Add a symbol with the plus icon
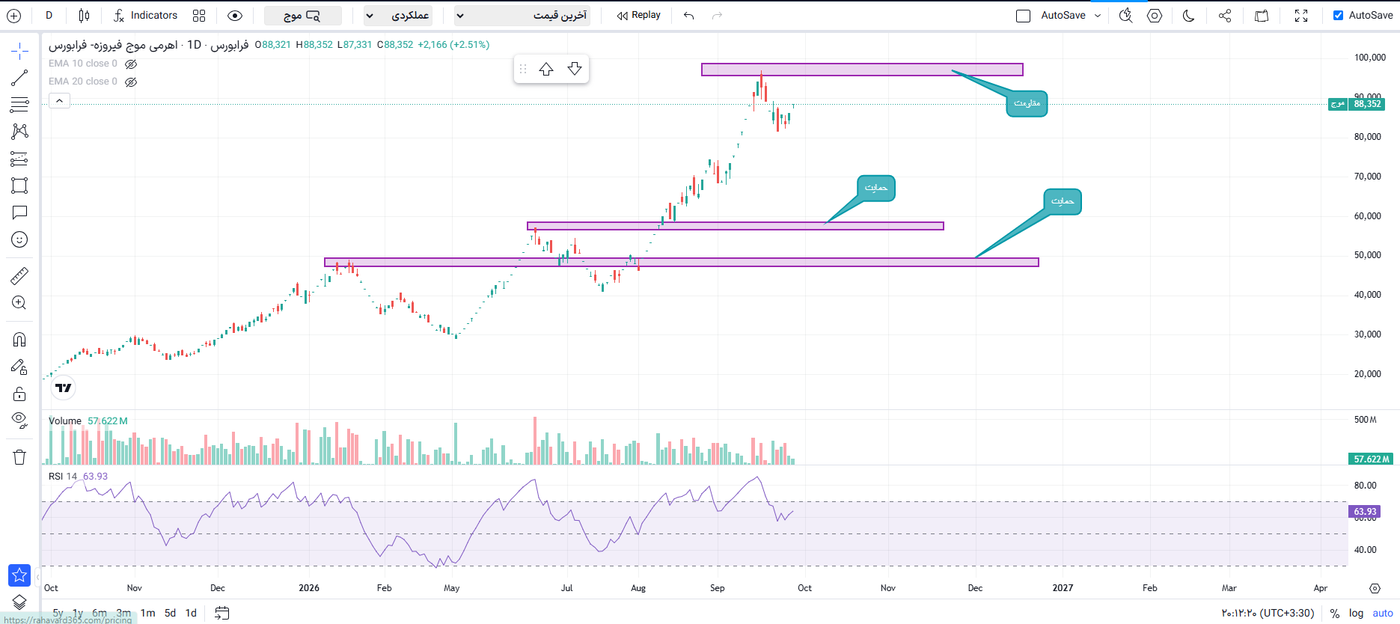This screenshot has height=624, width=1400. click(14, 16)
